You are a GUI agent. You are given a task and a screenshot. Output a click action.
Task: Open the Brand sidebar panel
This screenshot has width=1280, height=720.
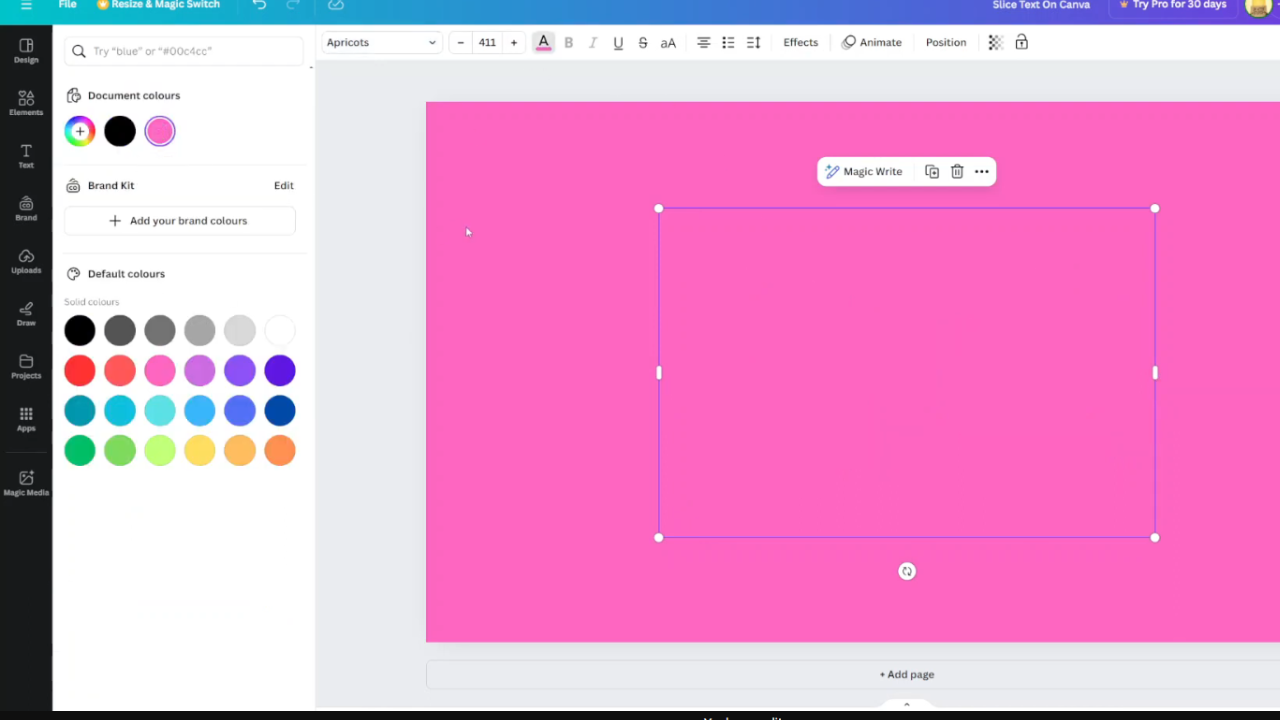point(26,209)
